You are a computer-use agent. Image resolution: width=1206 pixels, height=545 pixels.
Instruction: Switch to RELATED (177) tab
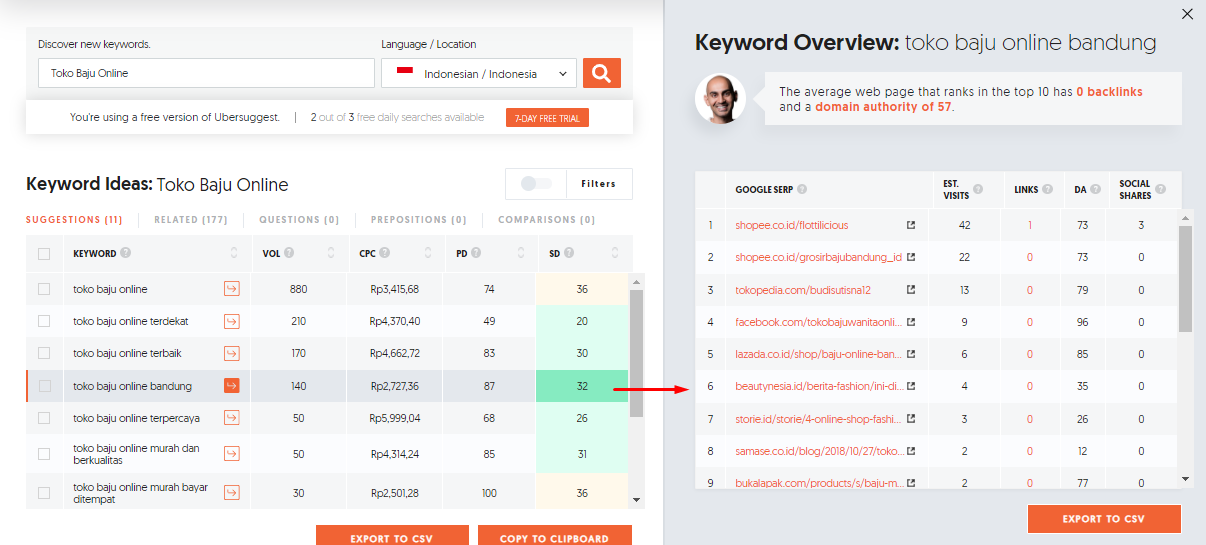click(191, 220)
